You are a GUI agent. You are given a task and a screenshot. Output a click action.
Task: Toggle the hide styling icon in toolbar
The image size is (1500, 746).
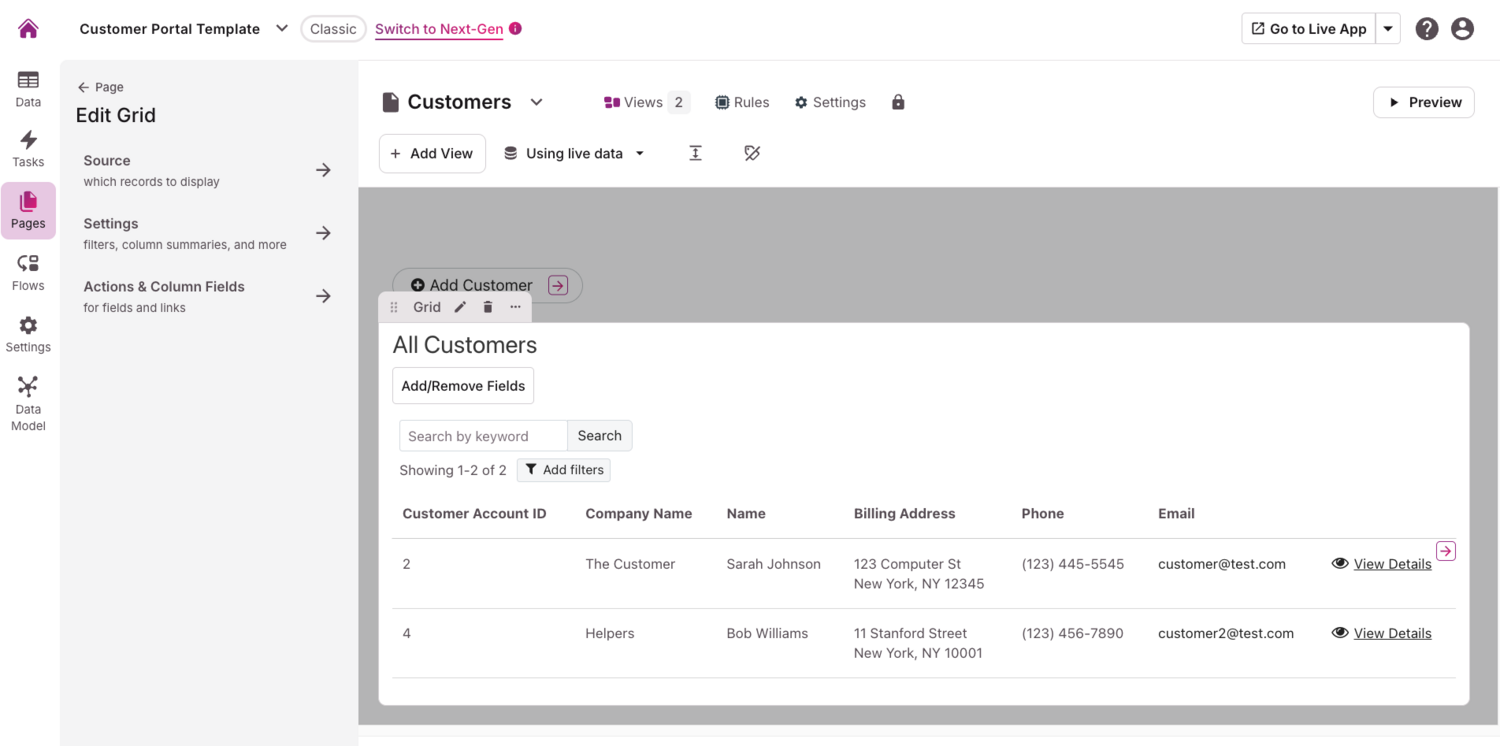(x=752, y=153)
